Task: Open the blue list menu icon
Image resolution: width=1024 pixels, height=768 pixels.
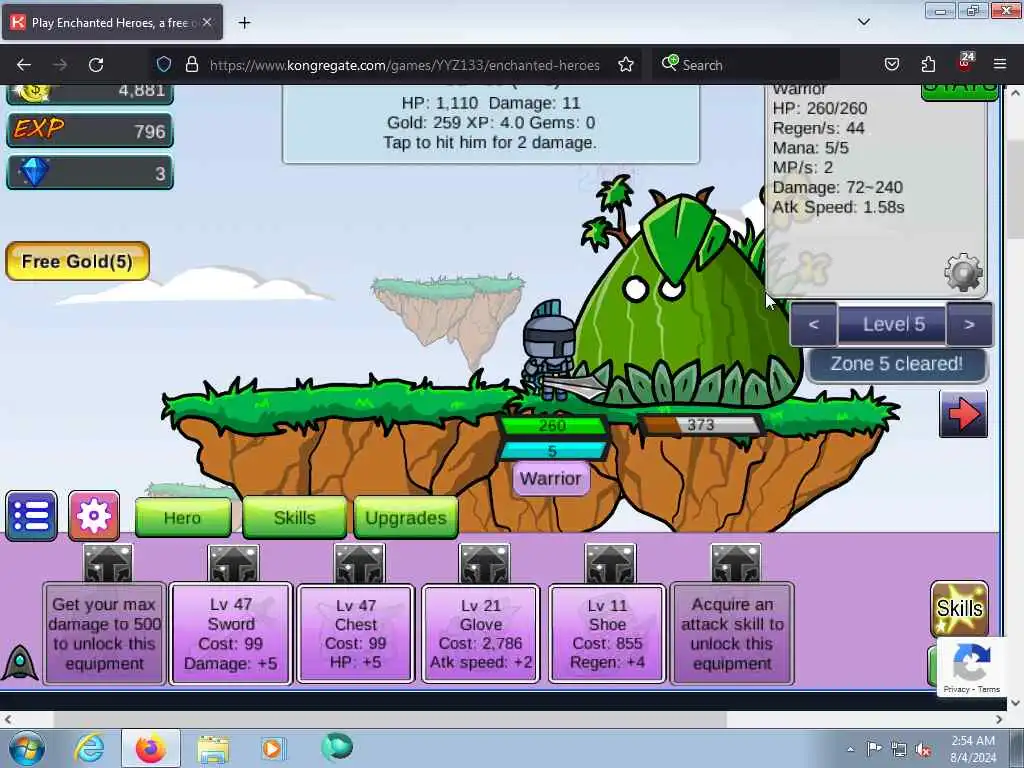Action: [x=31, y=516]
